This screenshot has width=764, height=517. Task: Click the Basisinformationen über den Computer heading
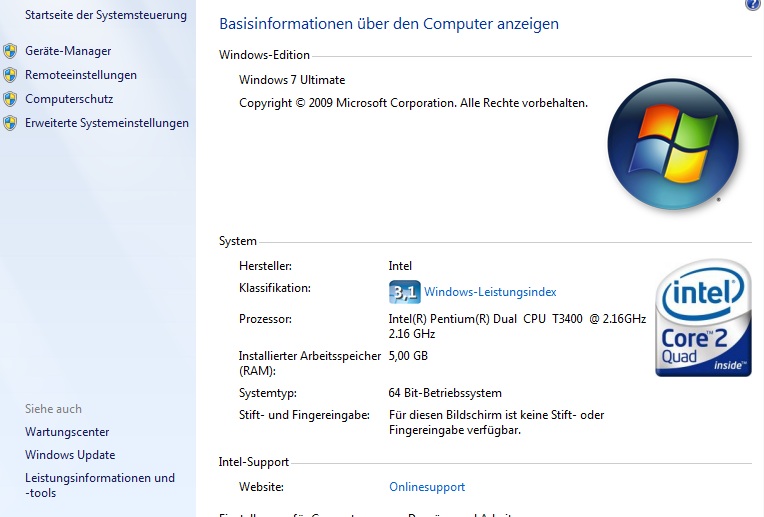click(x=389, y=23)
